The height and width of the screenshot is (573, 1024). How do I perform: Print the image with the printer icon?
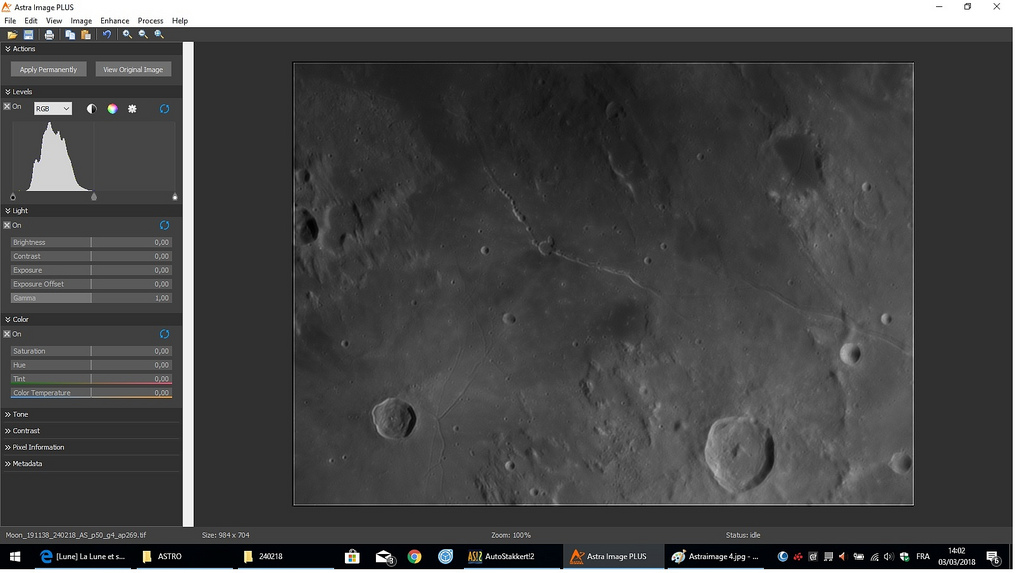pos(49,35)
